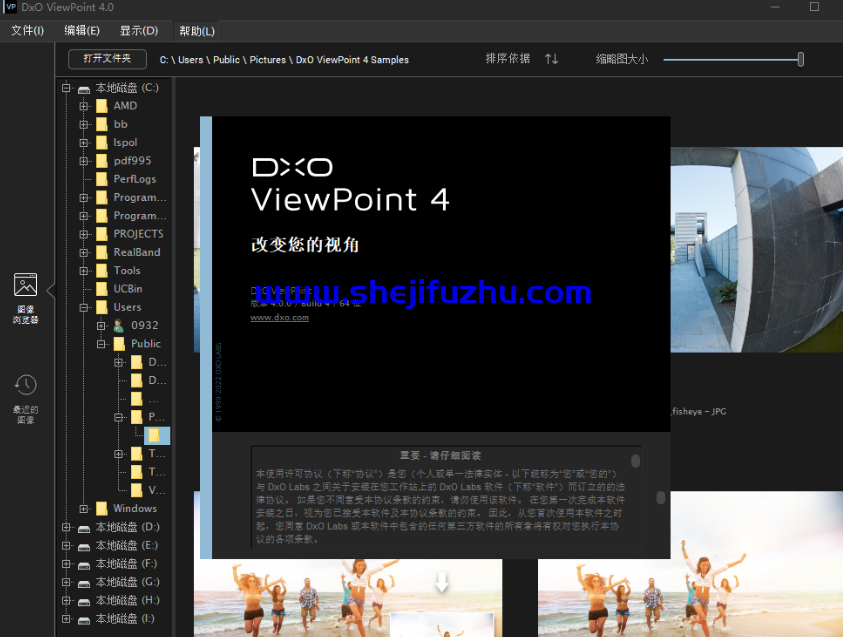Open the 文件 menu
This screenshot has height=637, width=843.
(x=27, y=31)
